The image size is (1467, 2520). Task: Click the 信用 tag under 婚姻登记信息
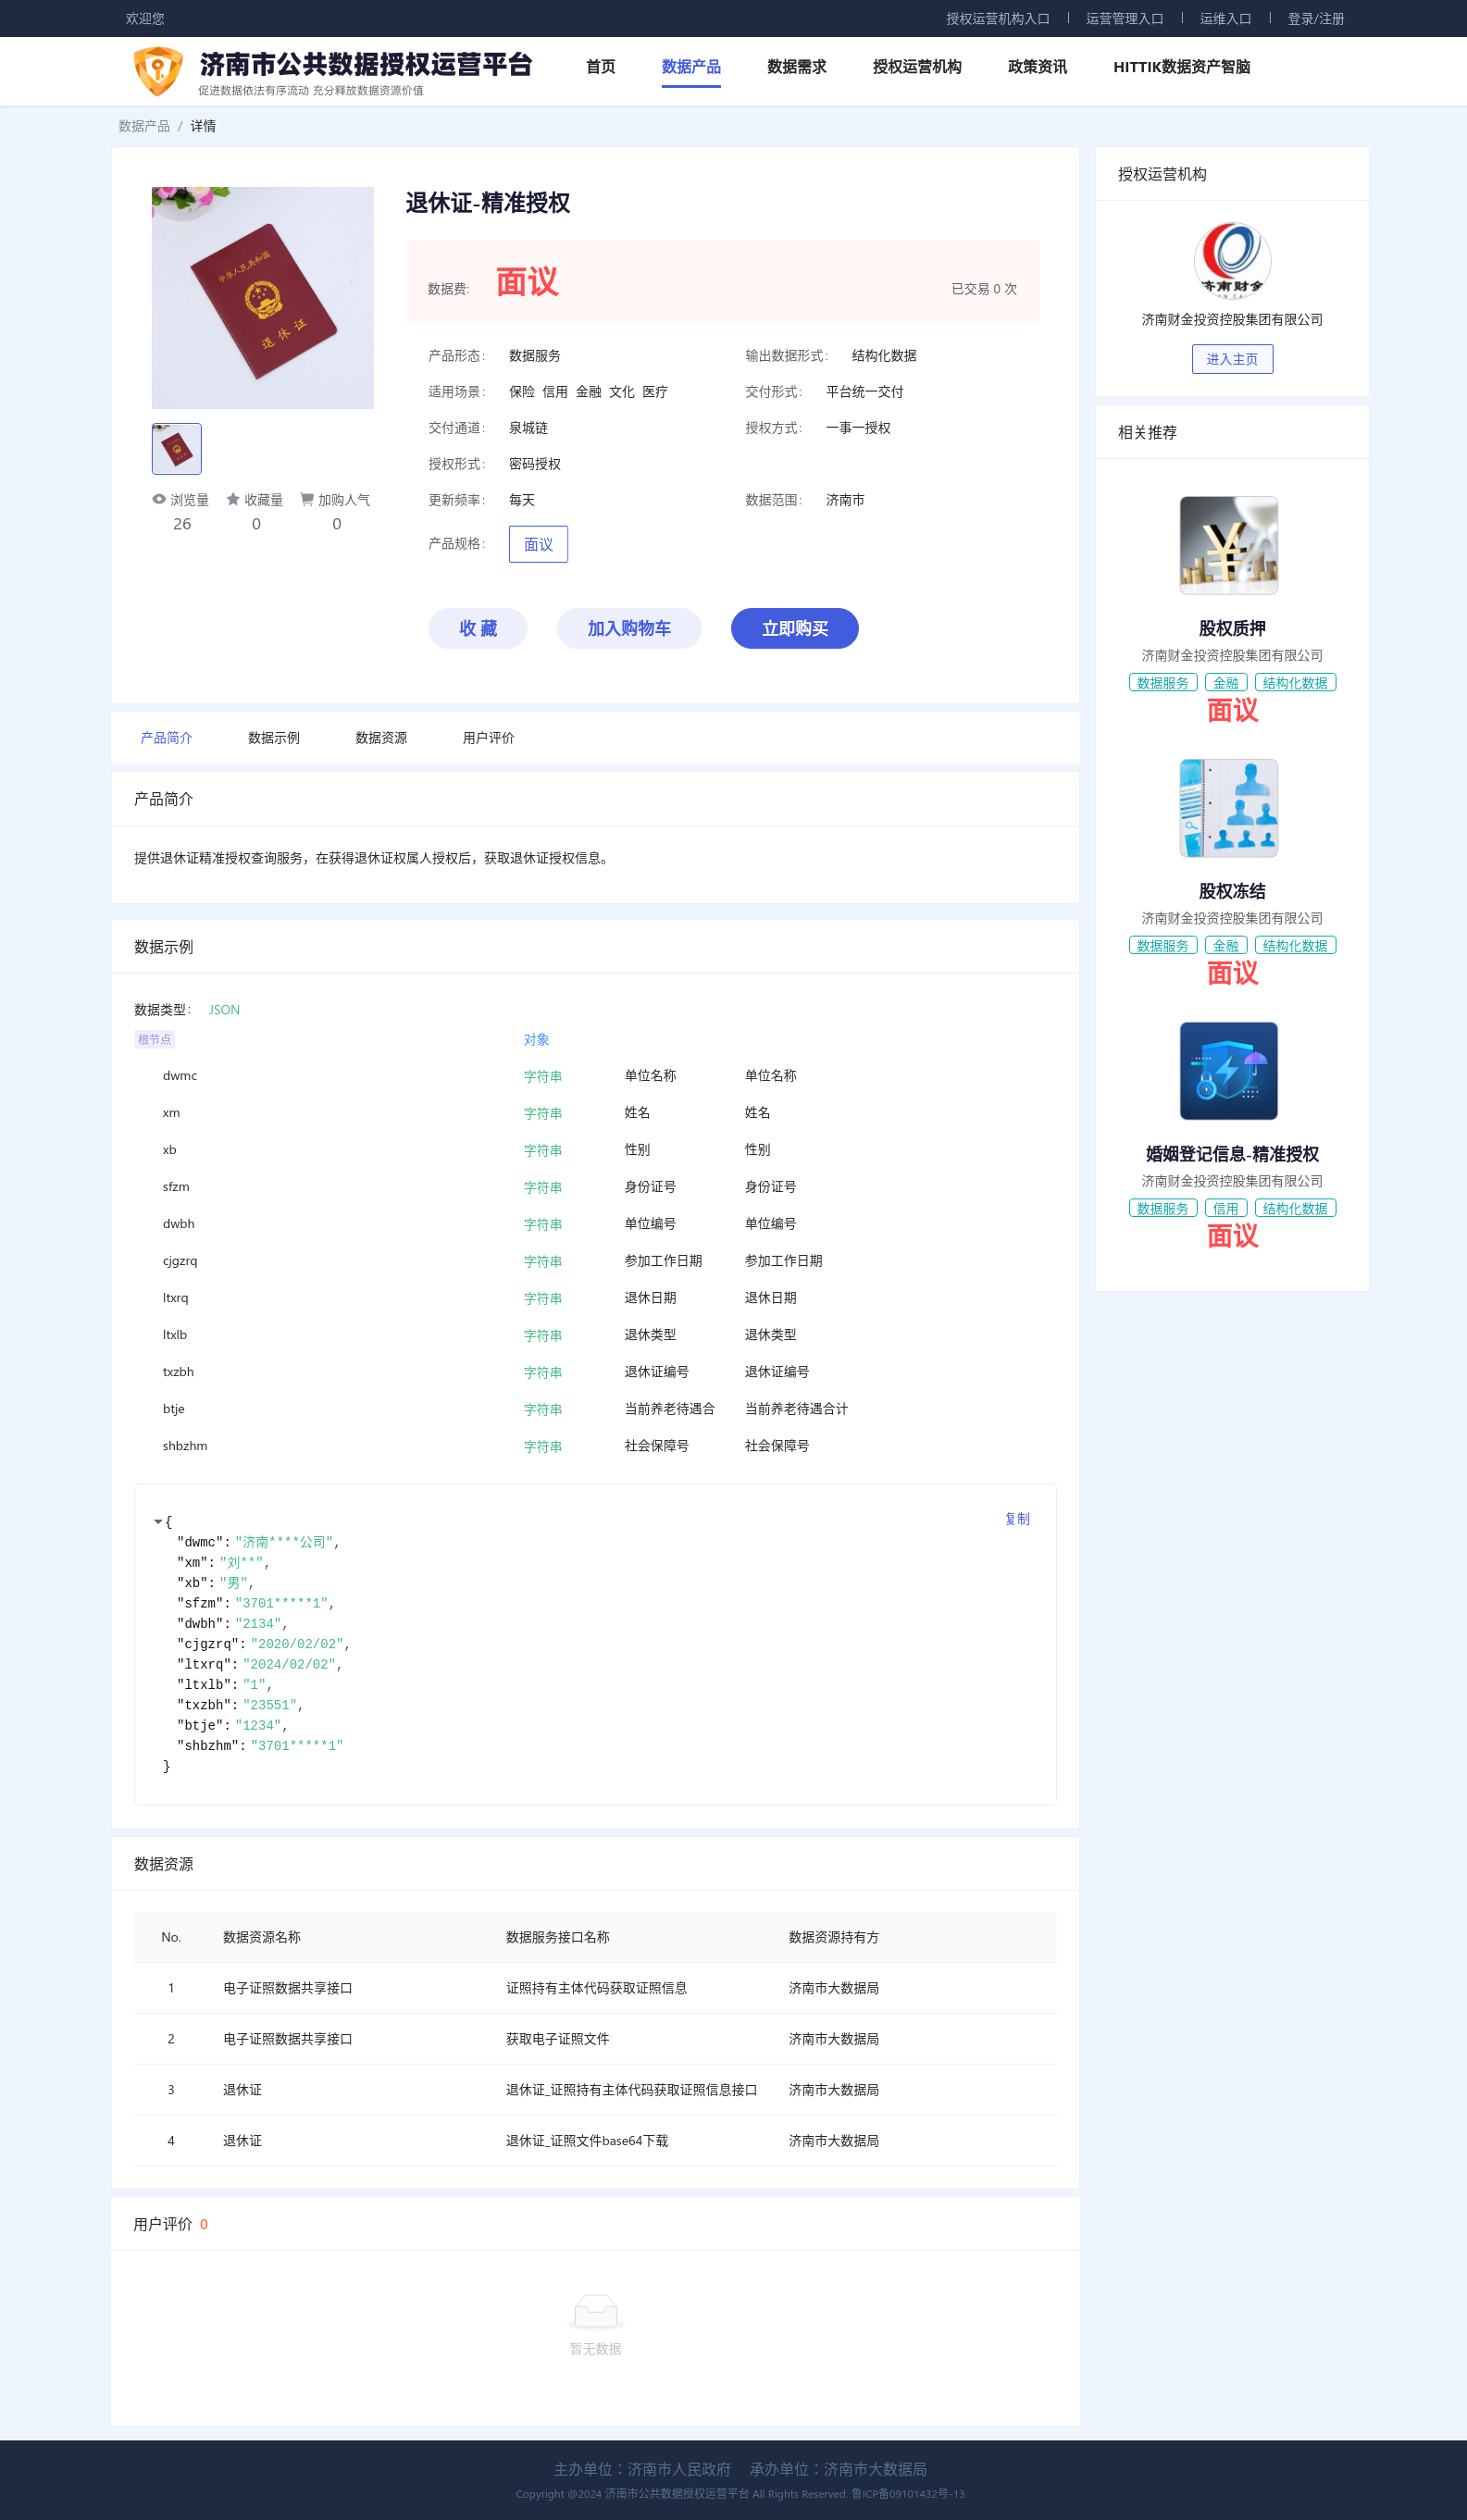click(1225, 1209)
